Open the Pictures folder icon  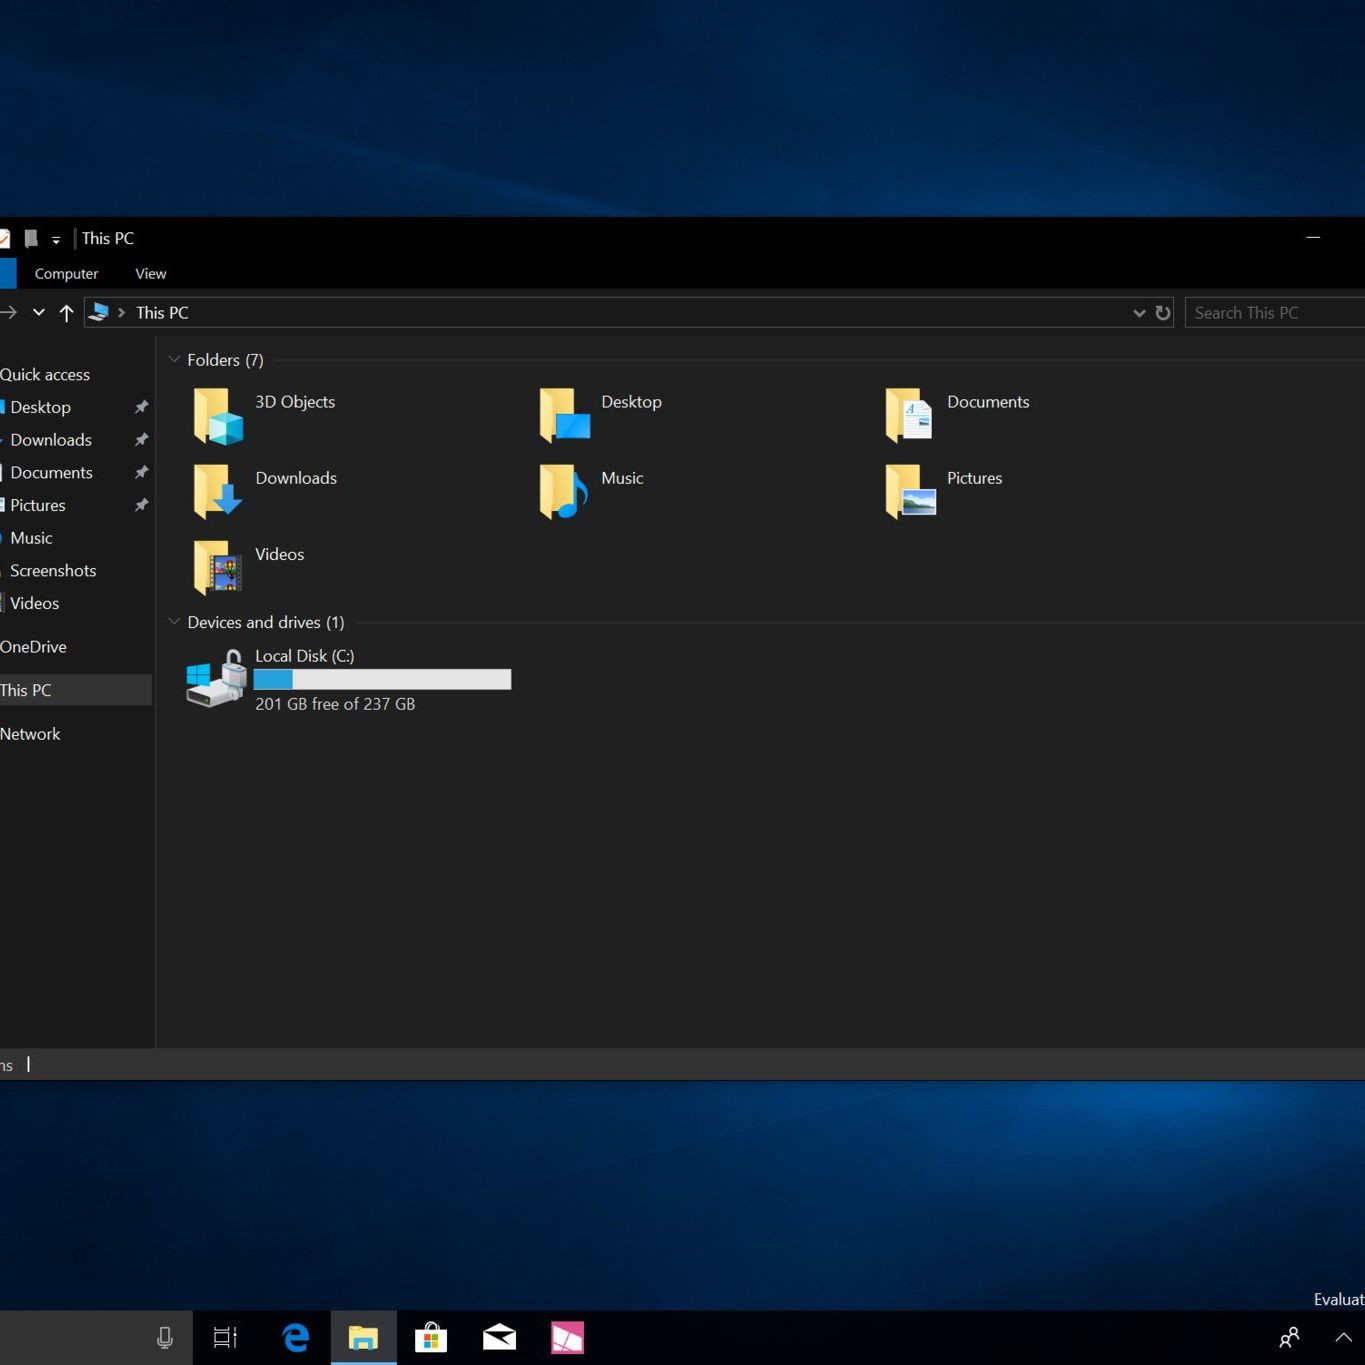coord(910,491)
